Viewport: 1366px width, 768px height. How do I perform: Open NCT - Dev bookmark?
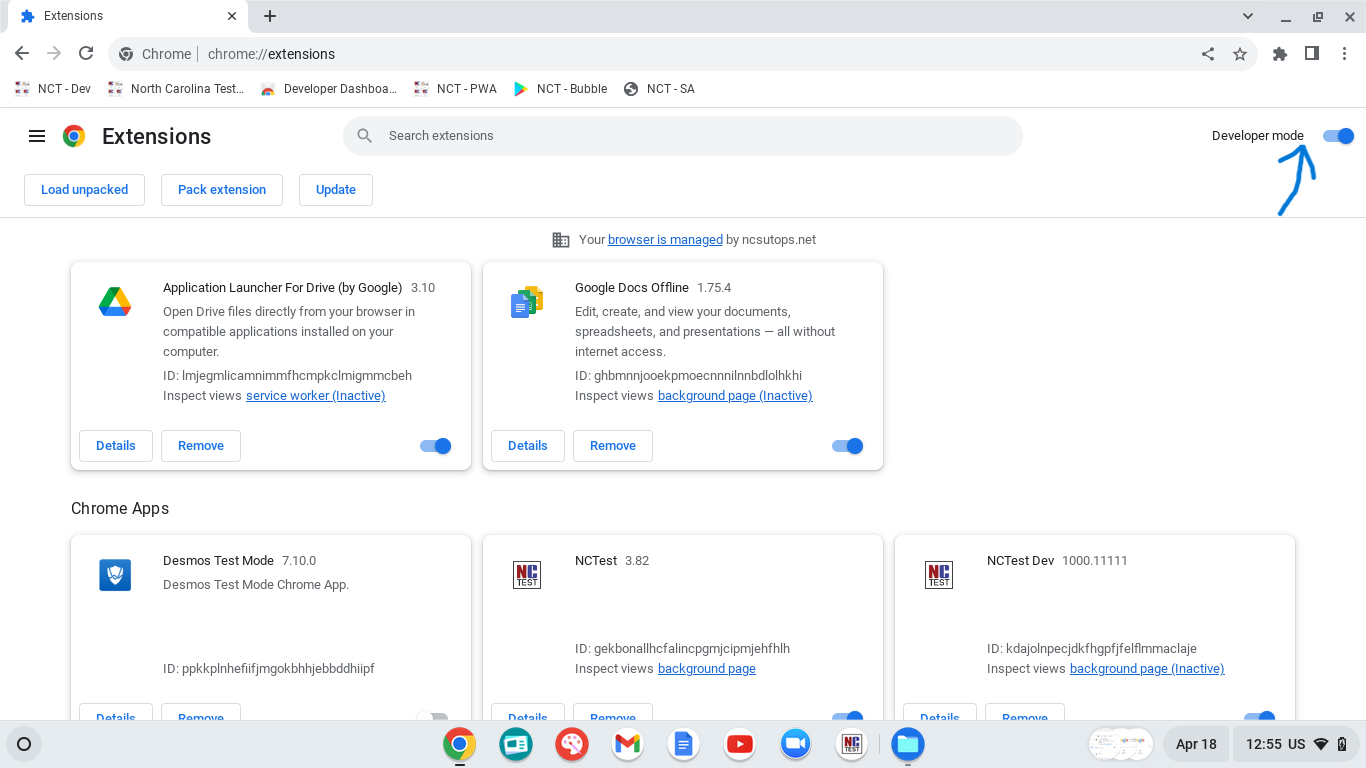click(53, 89)
